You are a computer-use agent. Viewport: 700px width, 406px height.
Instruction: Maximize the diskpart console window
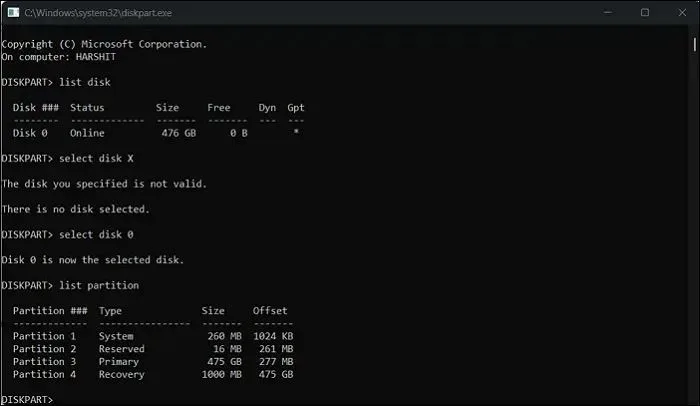click(x=645, y=12)
